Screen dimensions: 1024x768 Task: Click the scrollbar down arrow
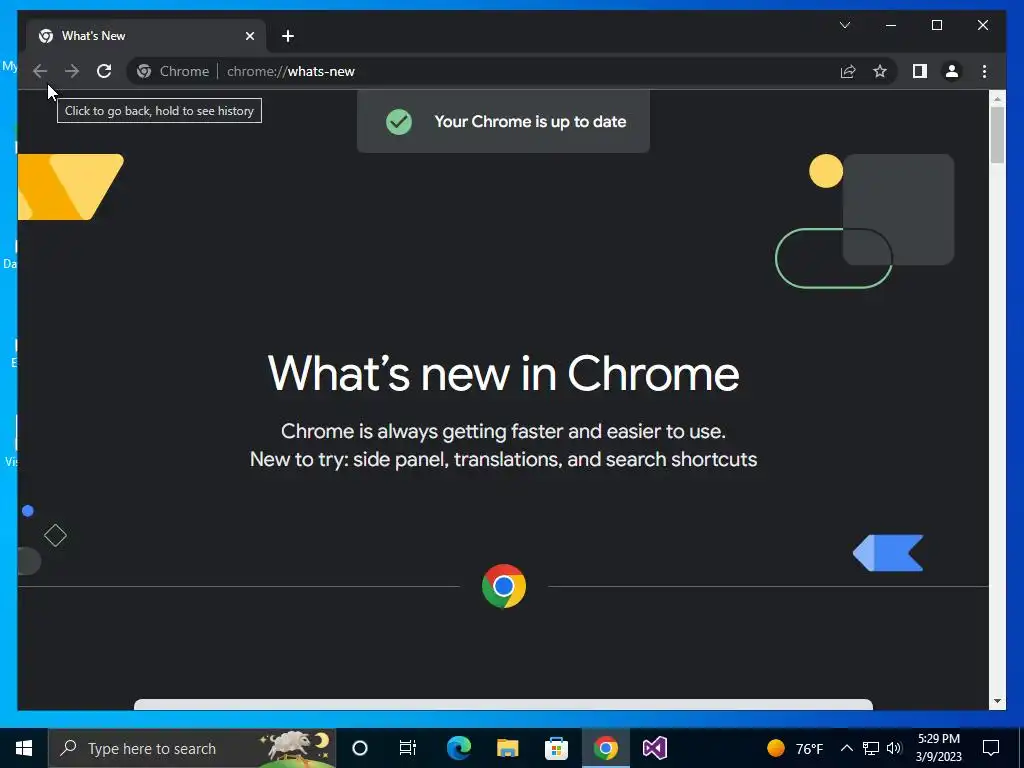[x=997, y=701]
